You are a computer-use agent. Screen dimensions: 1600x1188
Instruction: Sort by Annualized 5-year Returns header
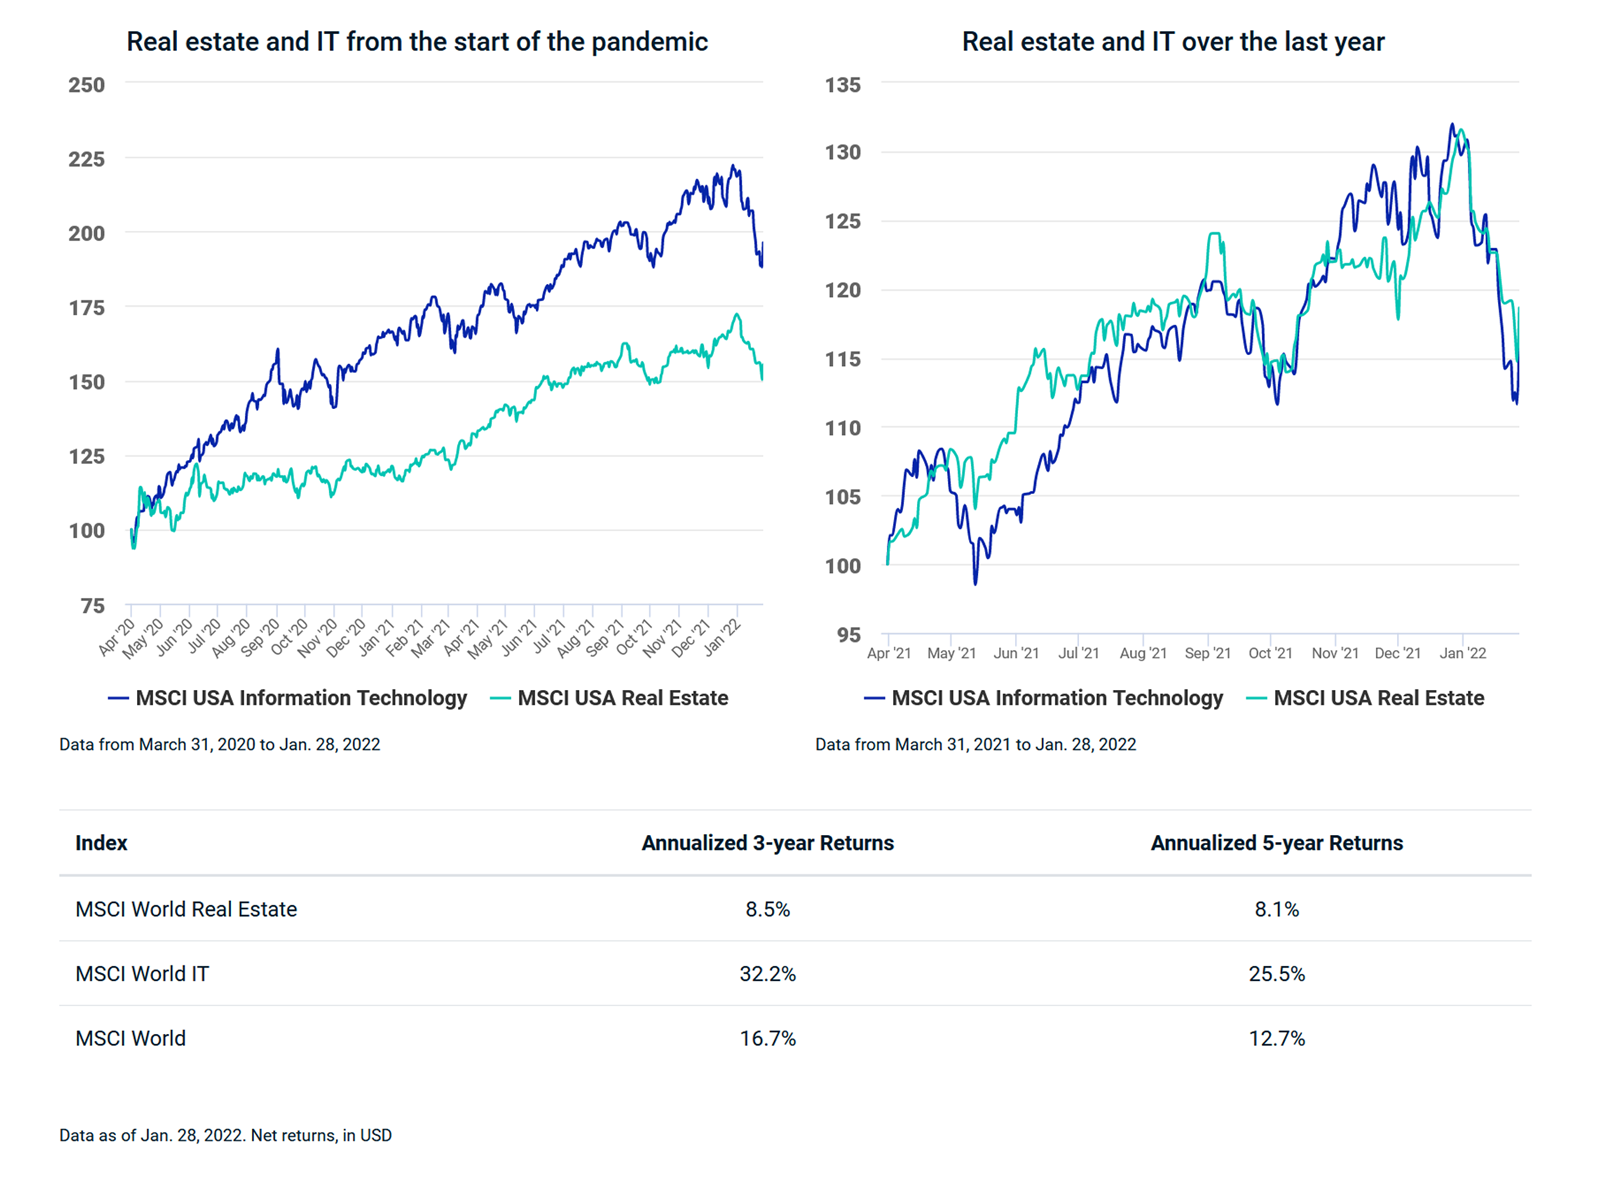pyautogui.click(x=1276, y=843)
